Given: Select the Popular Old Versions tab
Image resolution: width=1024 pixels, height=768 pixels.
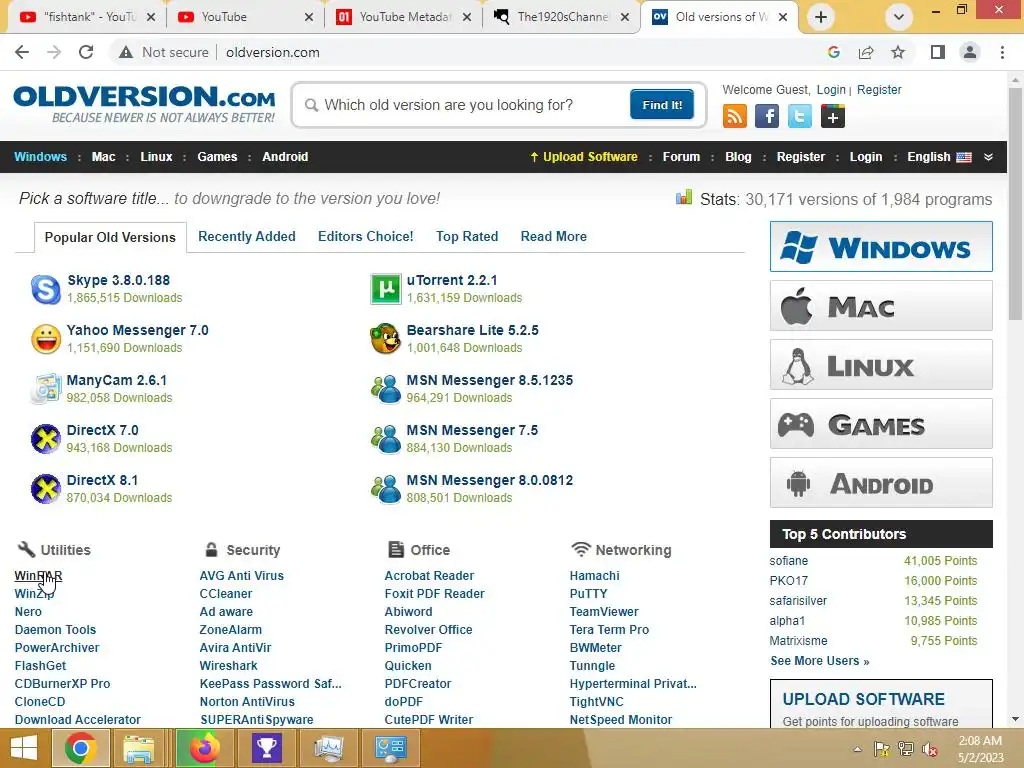Looking at the screenshot, I should point(110,237).
